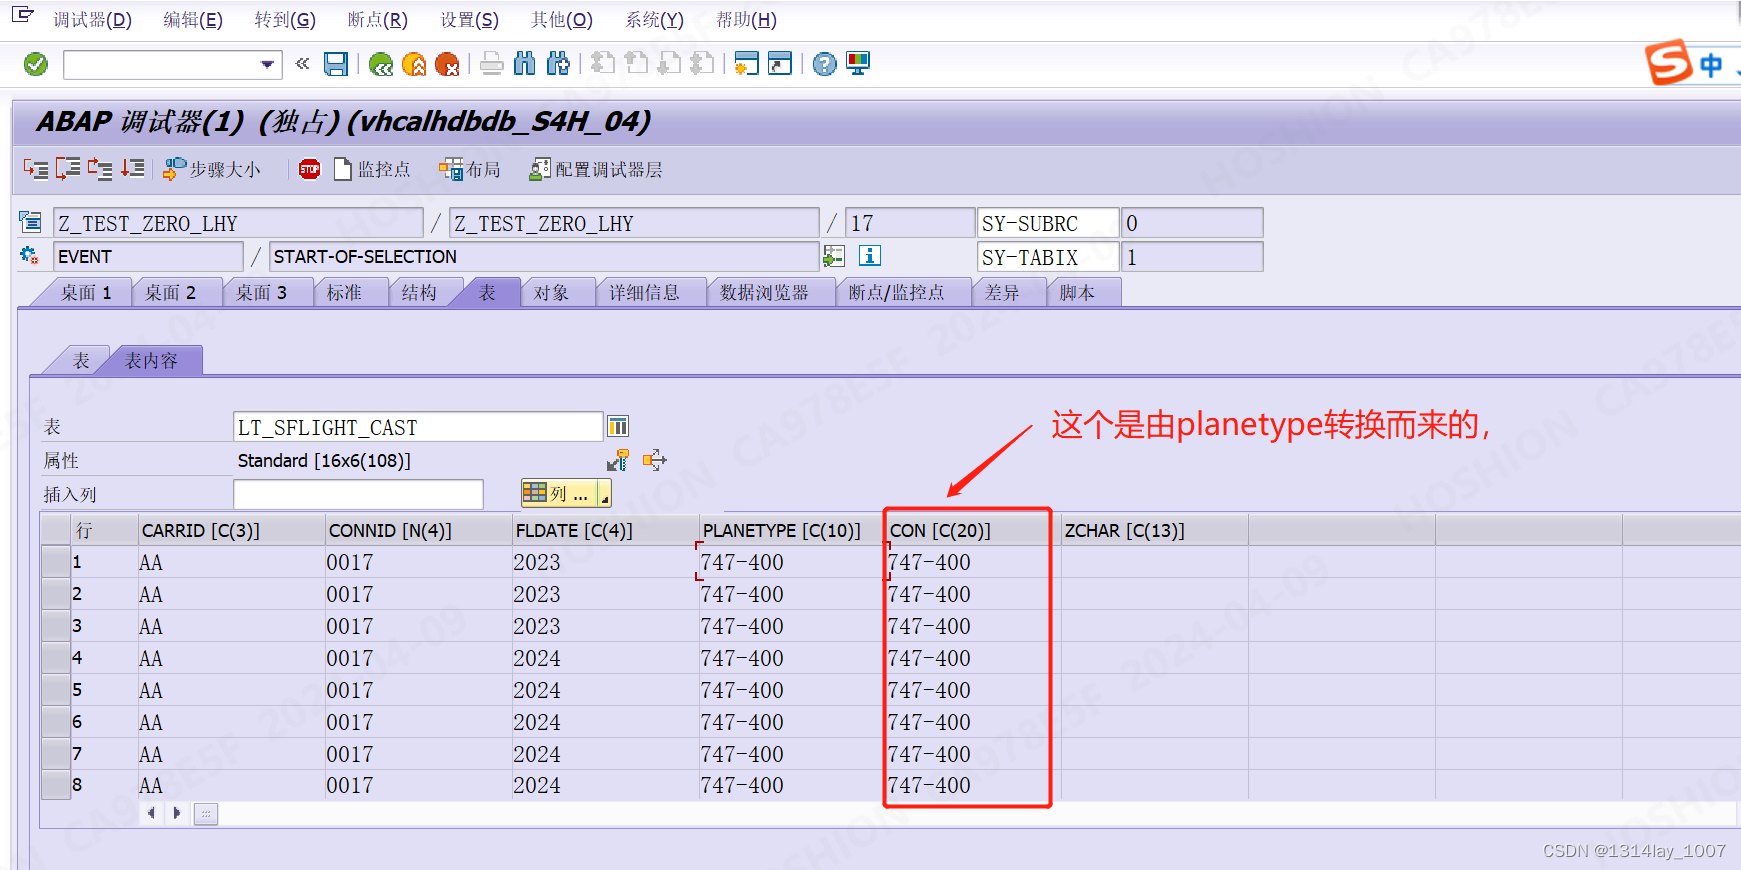Switch to the 断点/监控点 tab

tap(897, 292)
